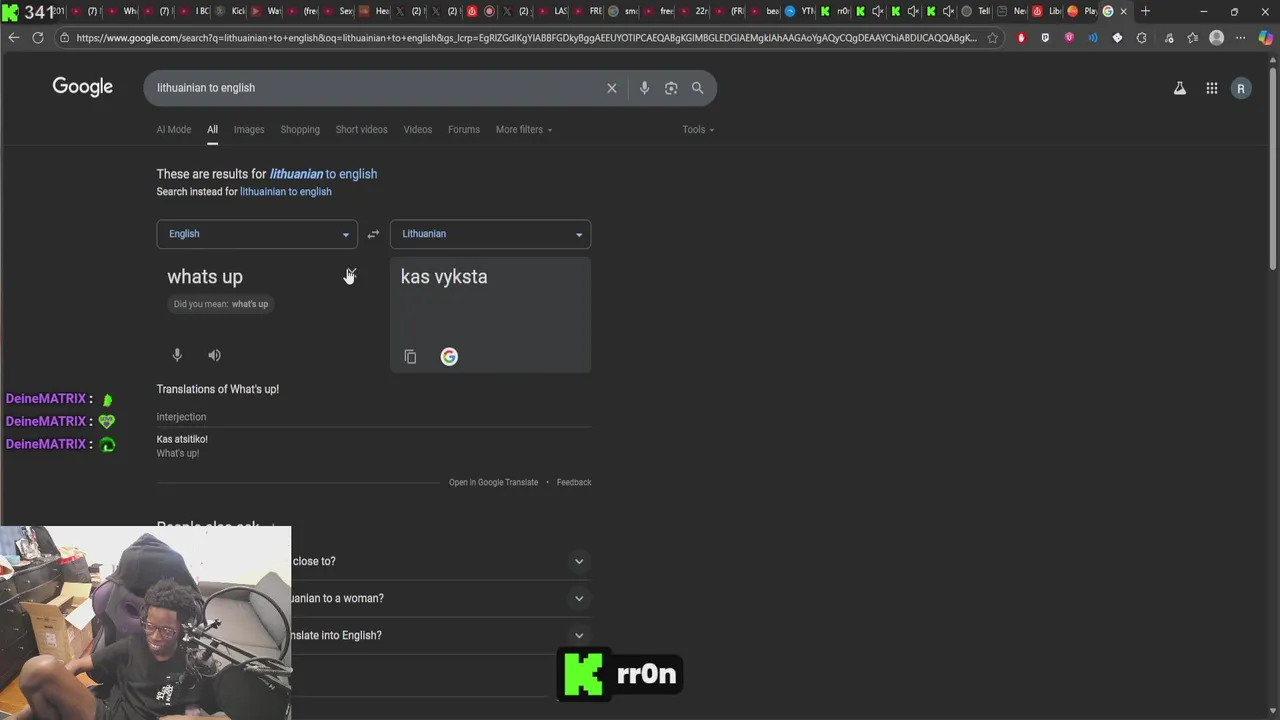Open Search Labs flask icon
The image size is (1280, 720).
tap(1180, 88)
